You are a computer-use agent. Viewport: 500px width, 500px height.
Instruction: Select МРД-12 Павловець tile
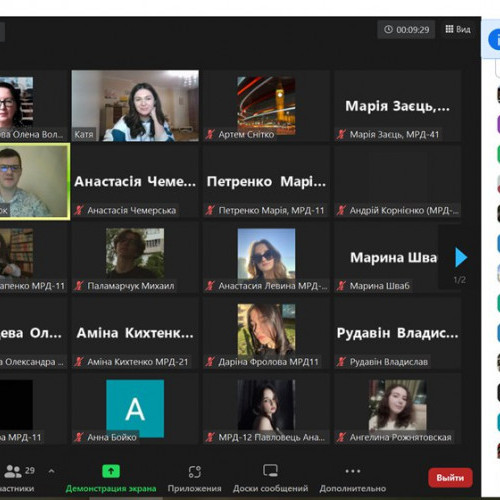266,409
